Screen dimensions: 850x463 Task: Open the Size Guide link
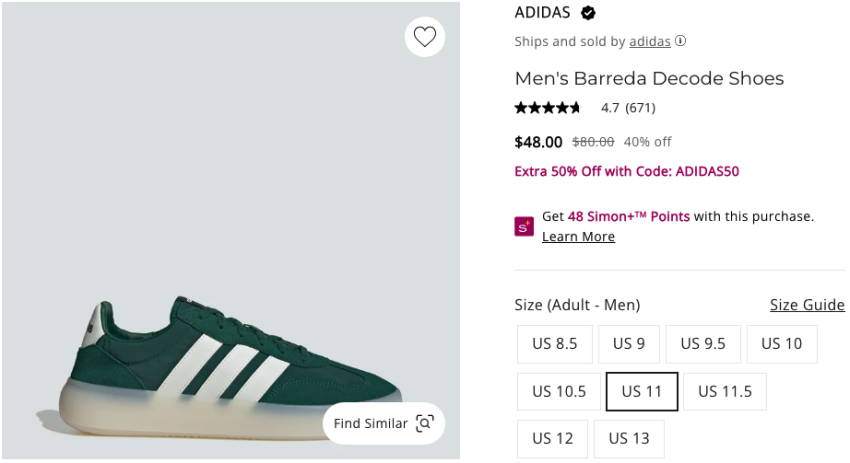point(807,305)
